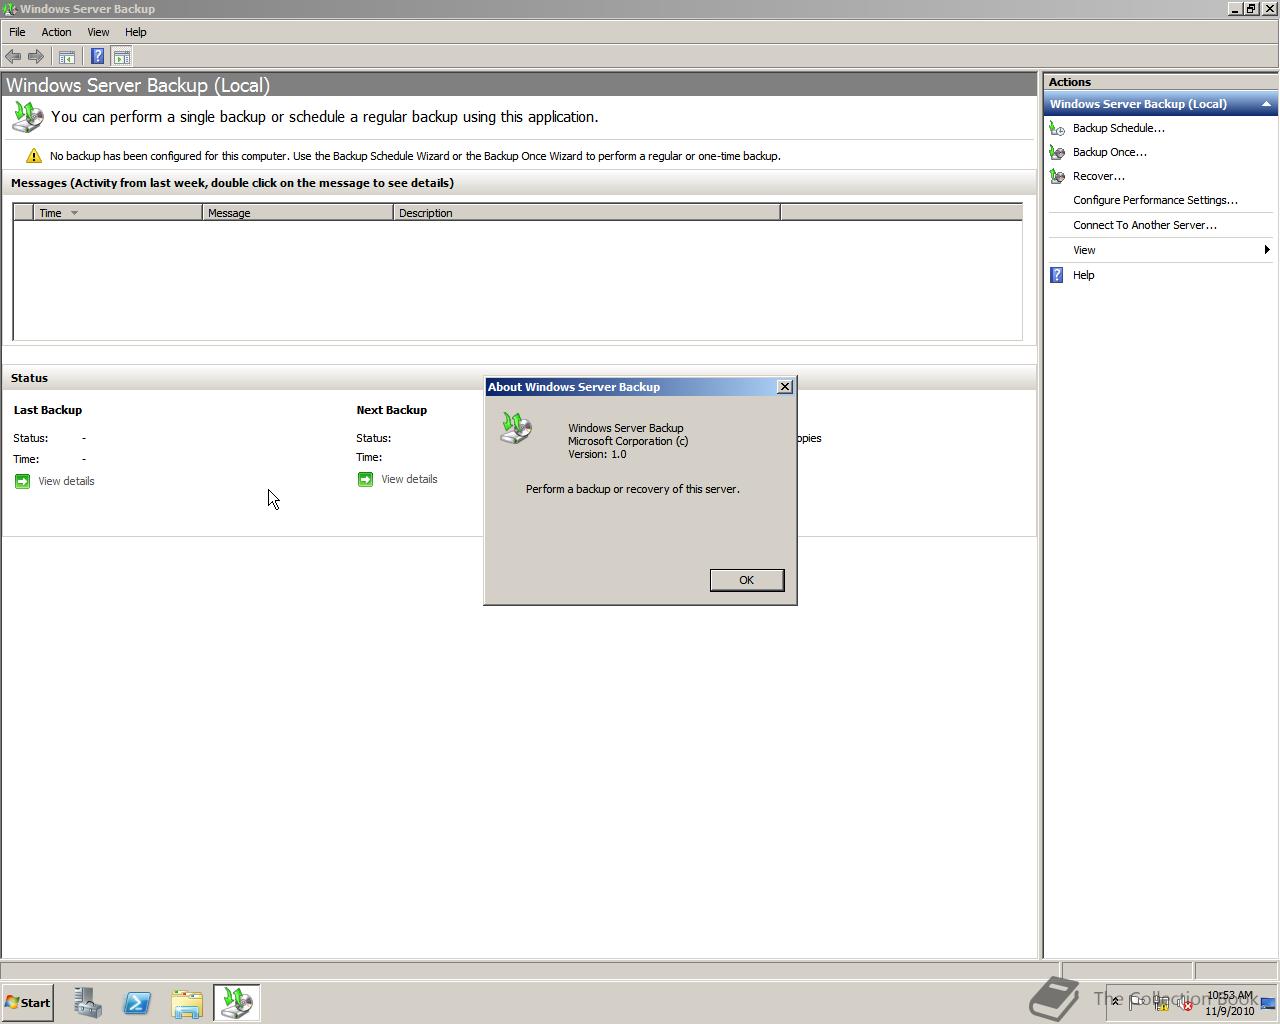1280x1024 pixels.
Task: Click the main pane header backup icon
Action: point(28,117)
